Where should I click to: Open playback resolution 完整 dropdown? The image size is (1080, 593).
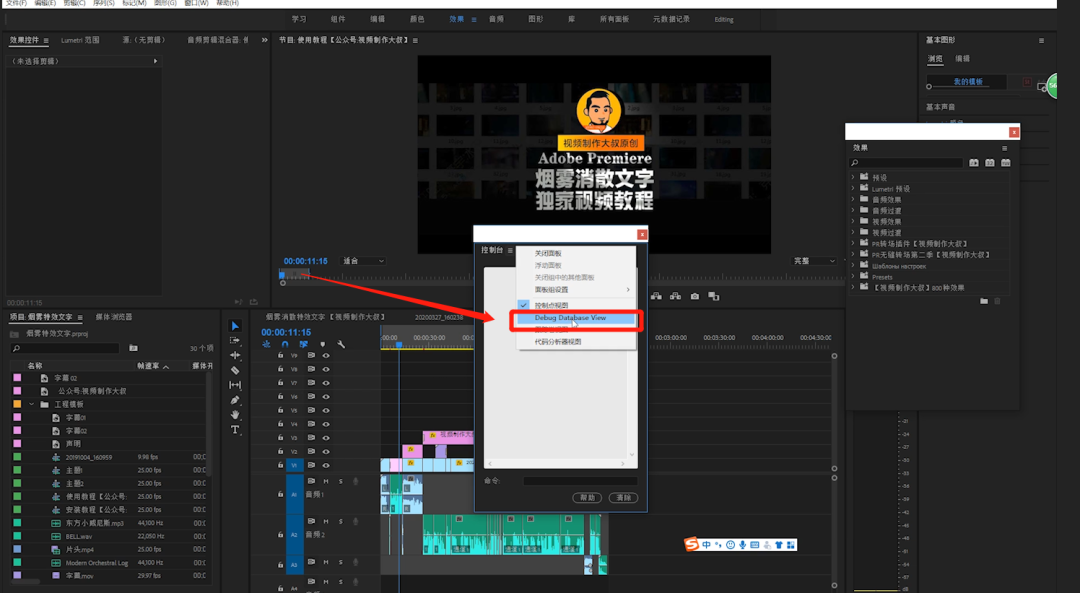pos(814,261)
